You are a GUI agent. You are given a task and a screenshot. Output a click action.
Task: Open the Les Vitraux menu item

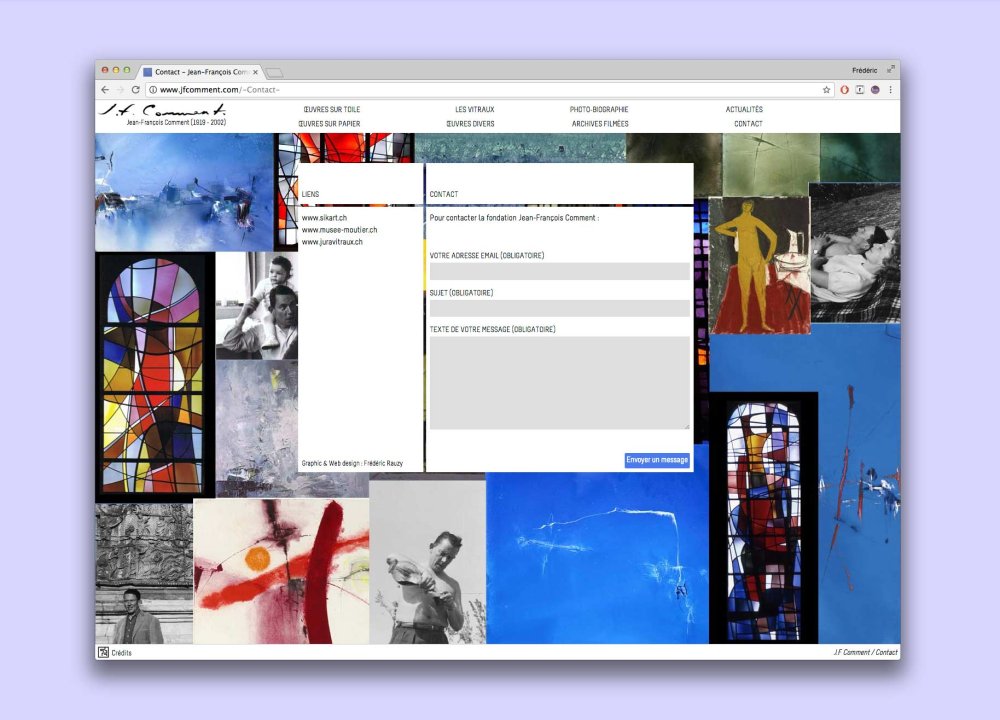474,110
